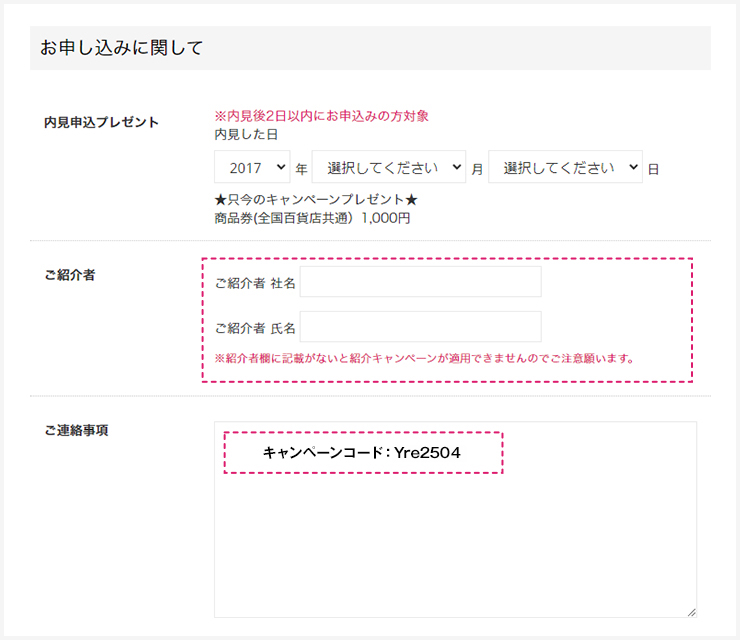
Task: Click the red ※紹介者欄 warning note
Action: pos(424,358)
